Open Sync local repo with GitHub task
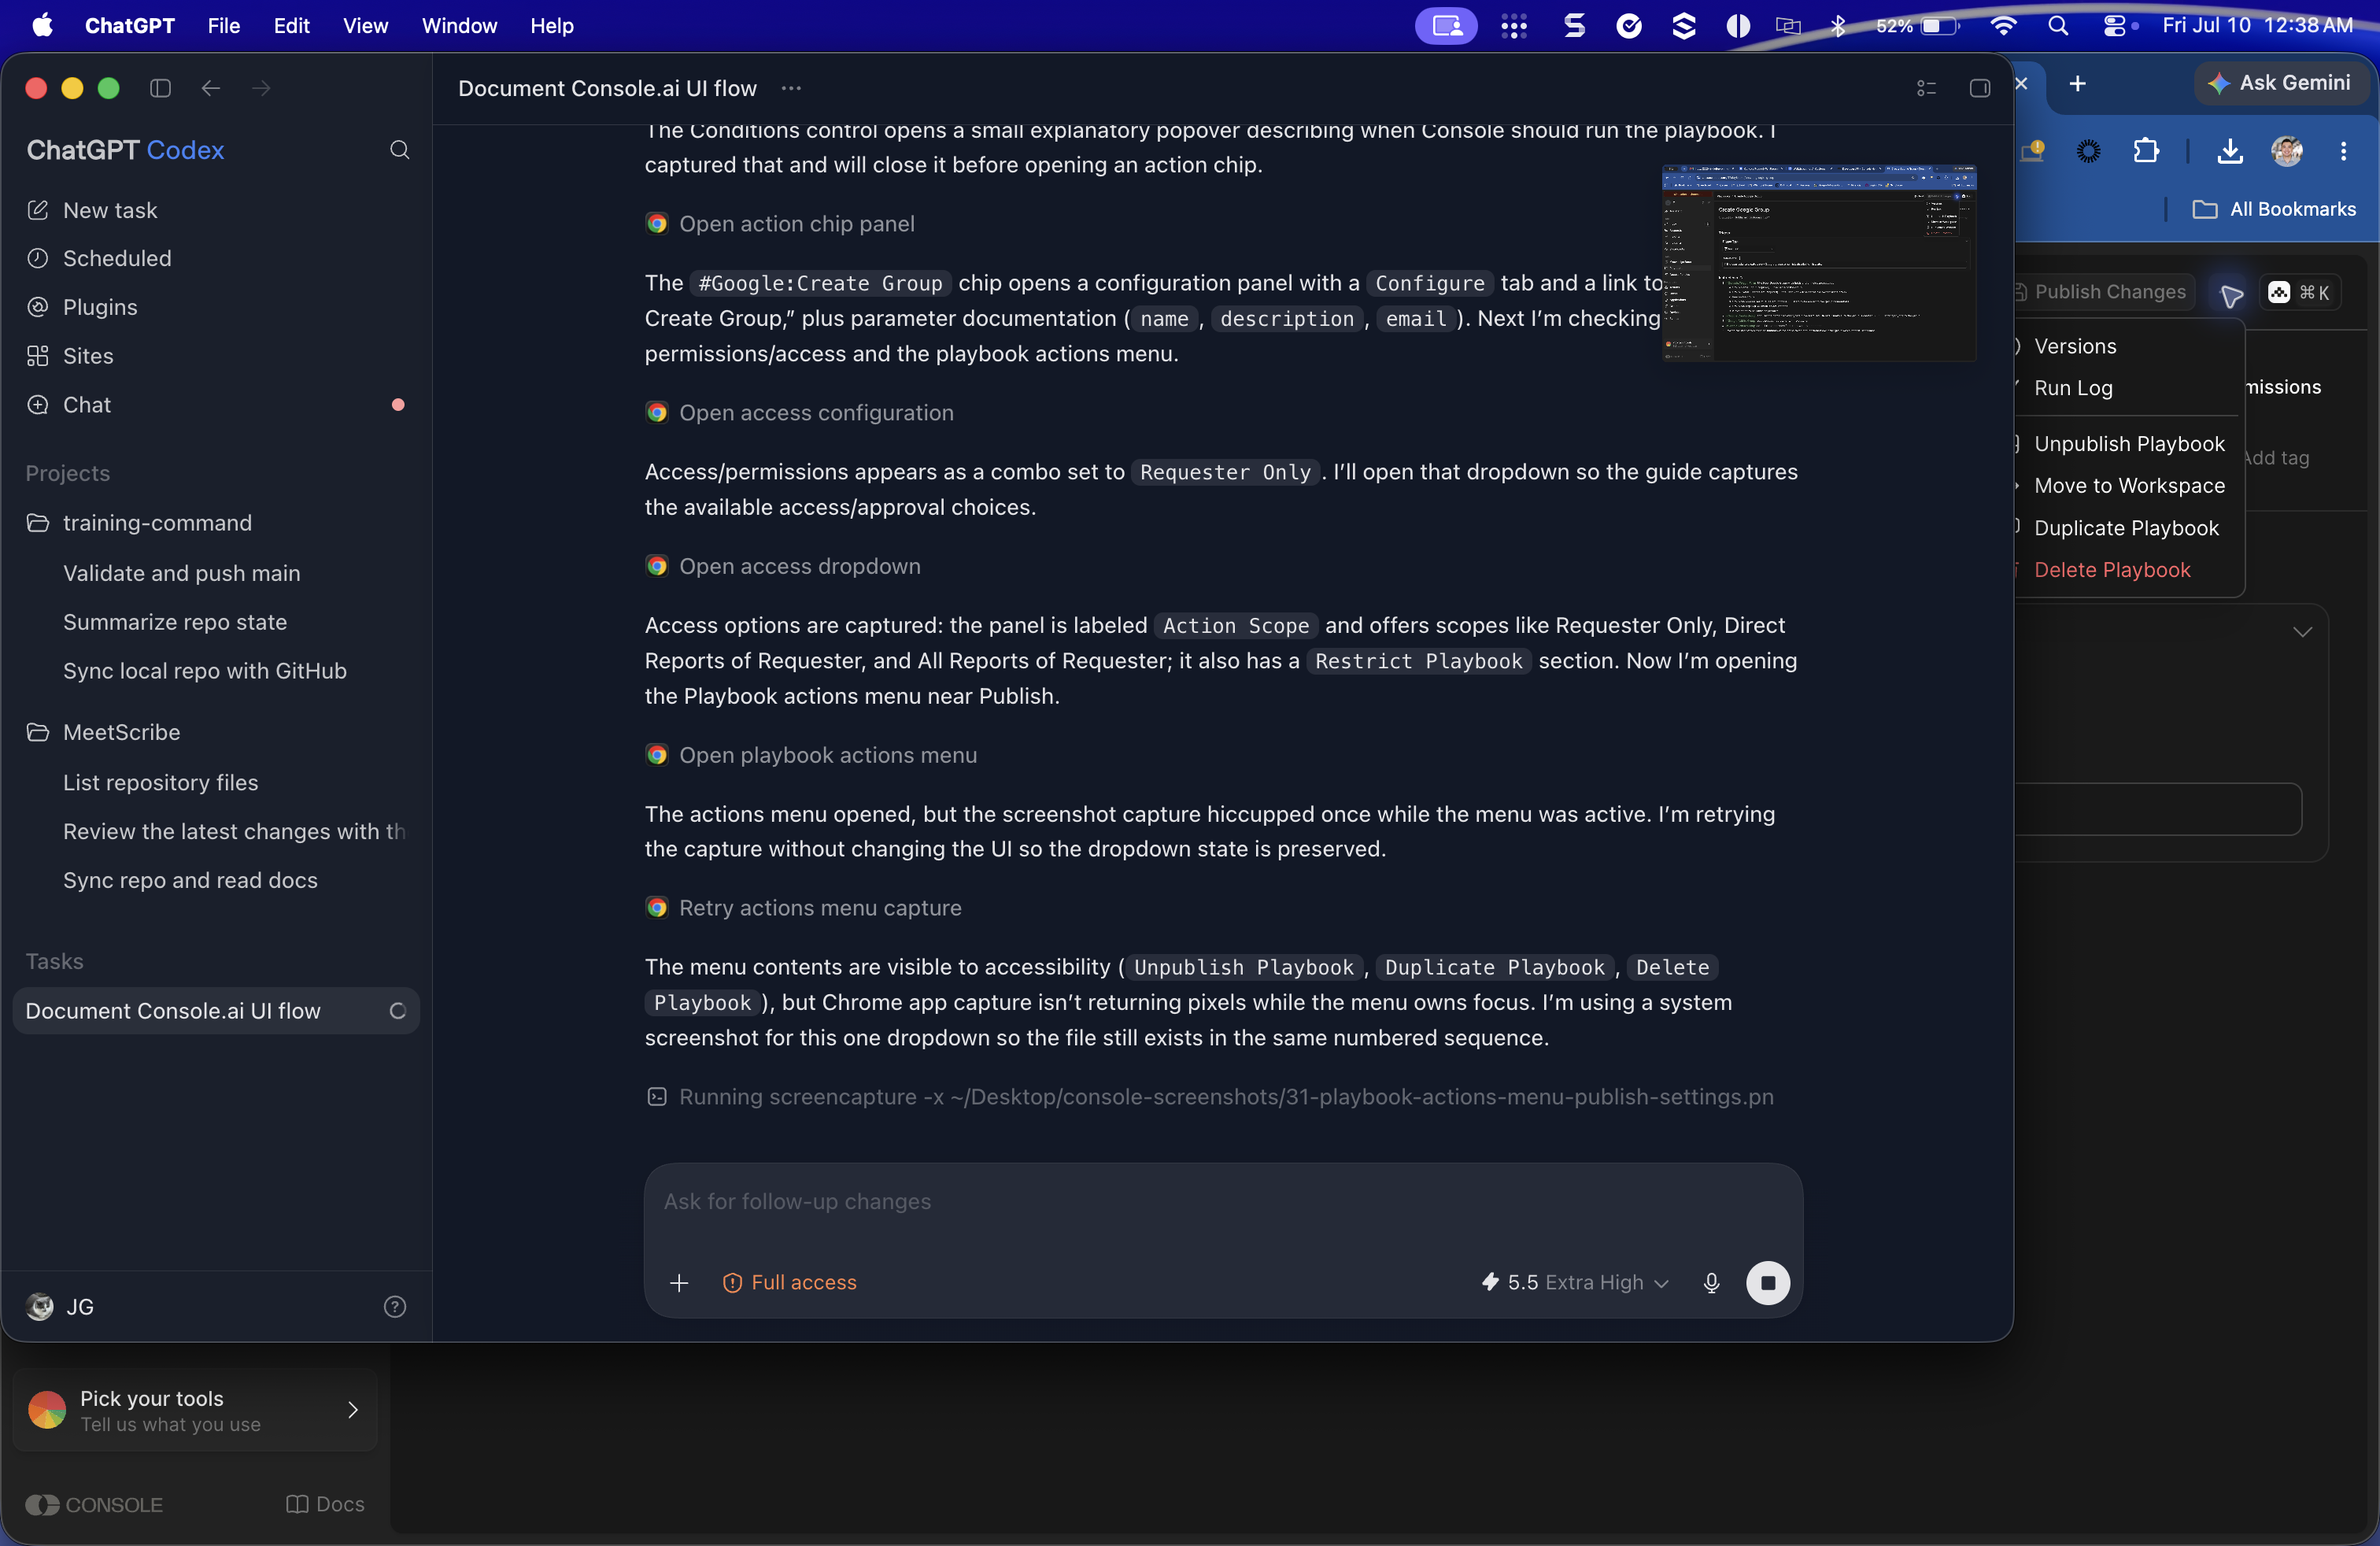 [x=205, y=671]
